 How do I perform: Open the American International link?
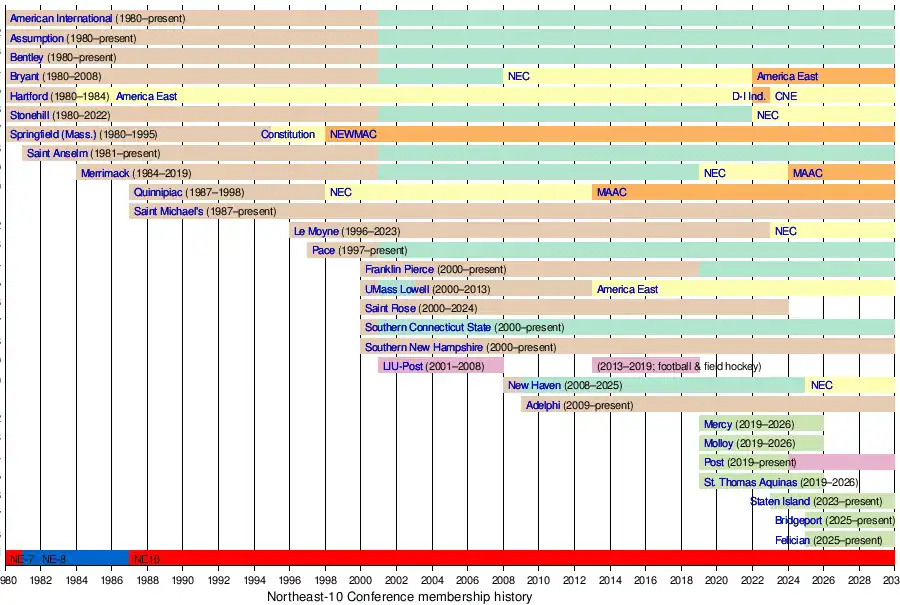[60, 19]
